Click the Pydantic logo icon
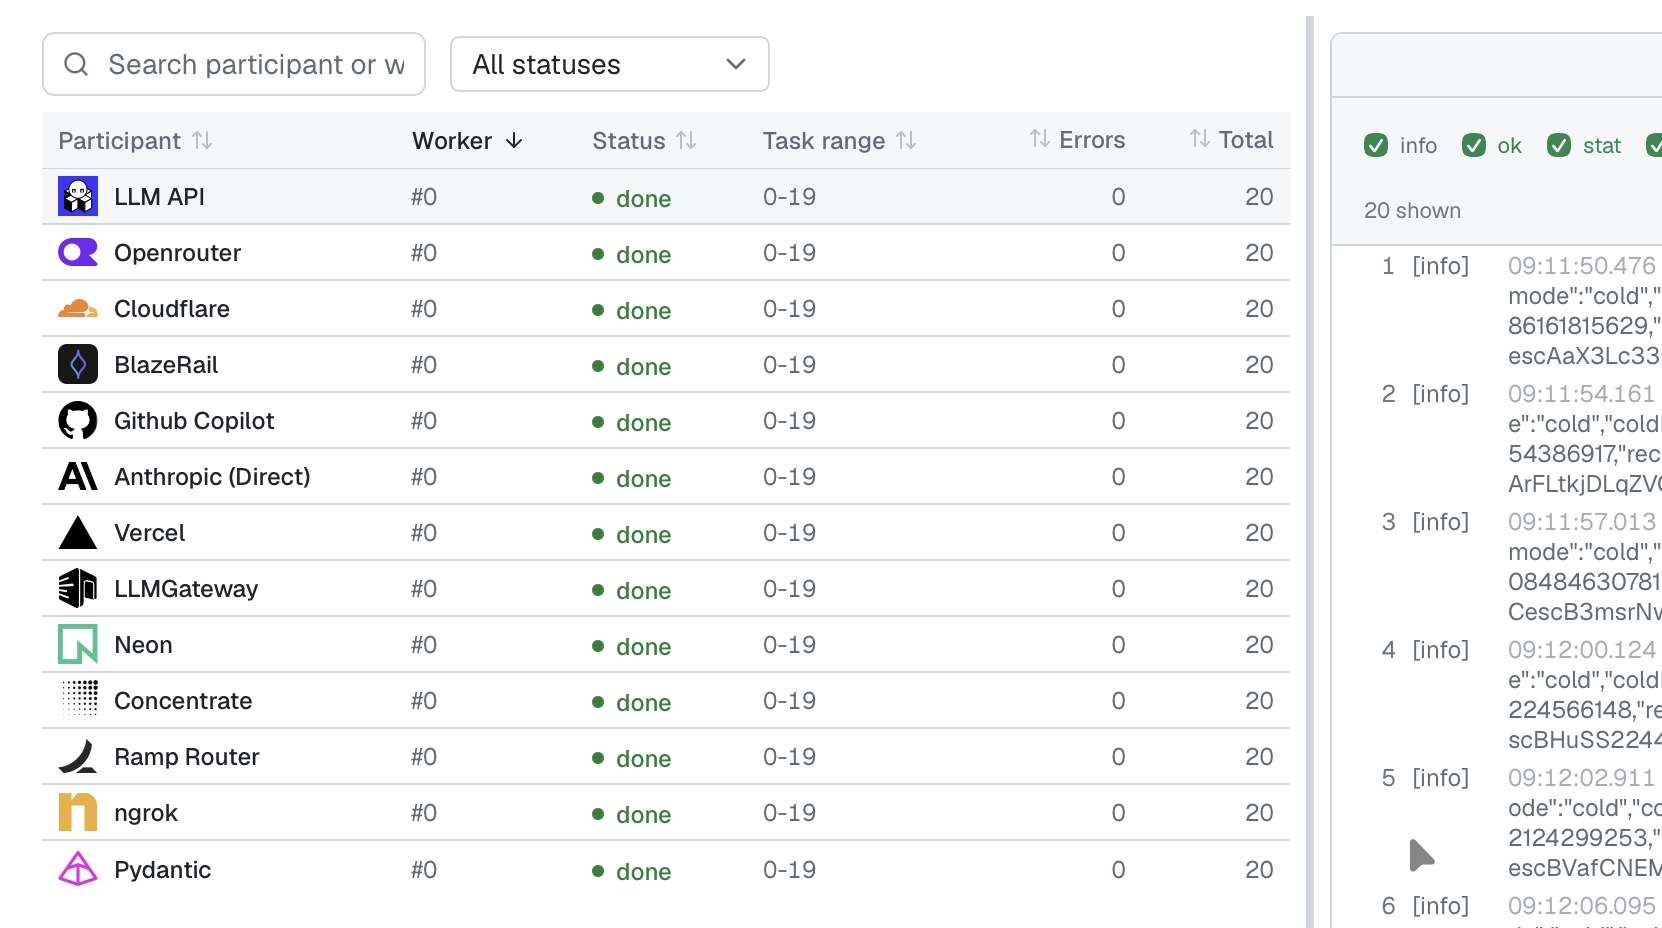 pos(78,868)
